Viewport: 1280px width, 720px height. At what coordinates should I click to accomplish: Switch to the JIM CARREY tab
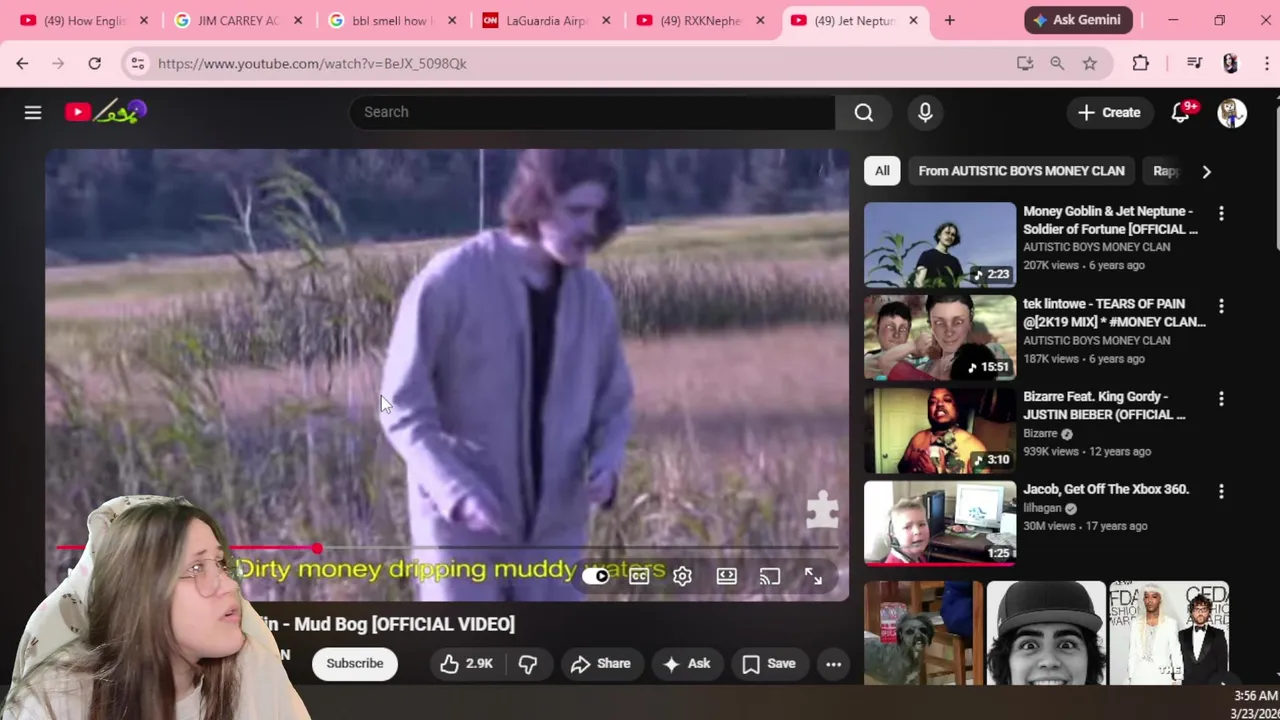pos(238,20)
